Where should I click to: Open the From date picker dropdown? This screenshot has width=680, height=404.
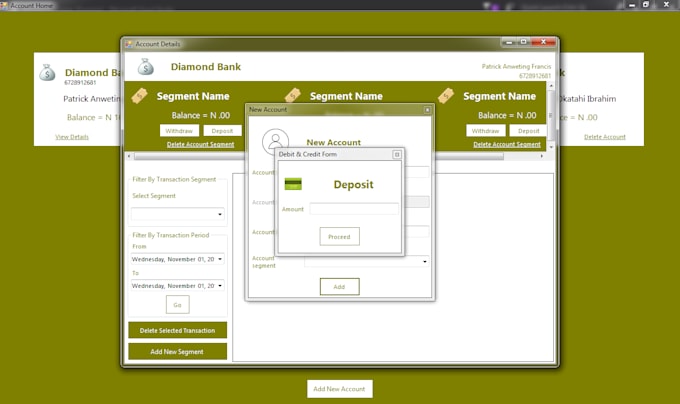(220, 259)
